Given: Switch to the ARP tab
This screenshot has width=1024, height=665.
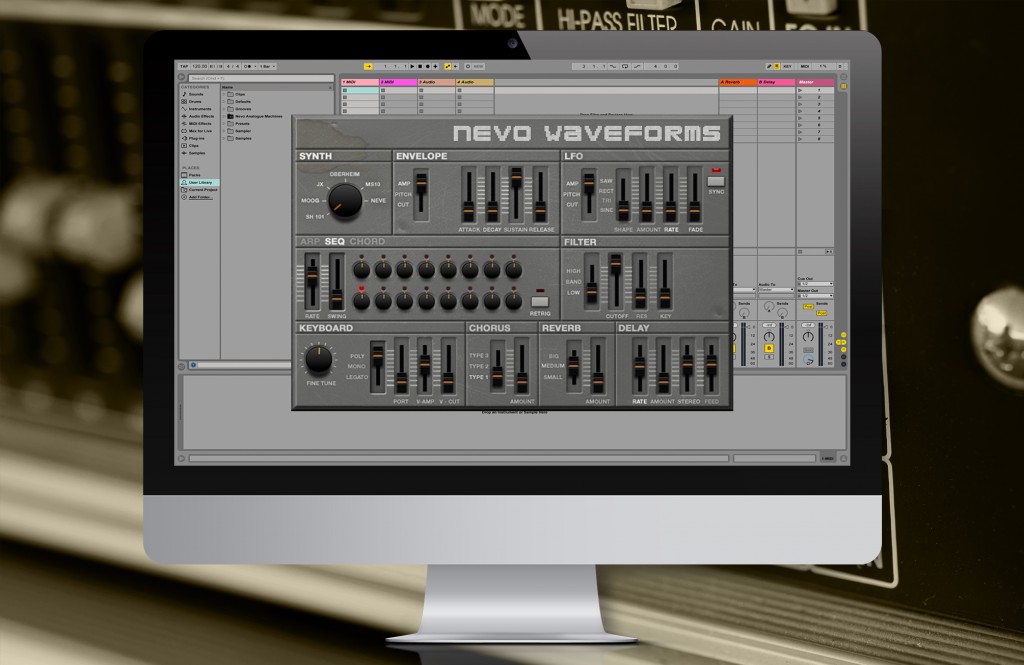Looking at the screenshot, I should pos(310,242).
